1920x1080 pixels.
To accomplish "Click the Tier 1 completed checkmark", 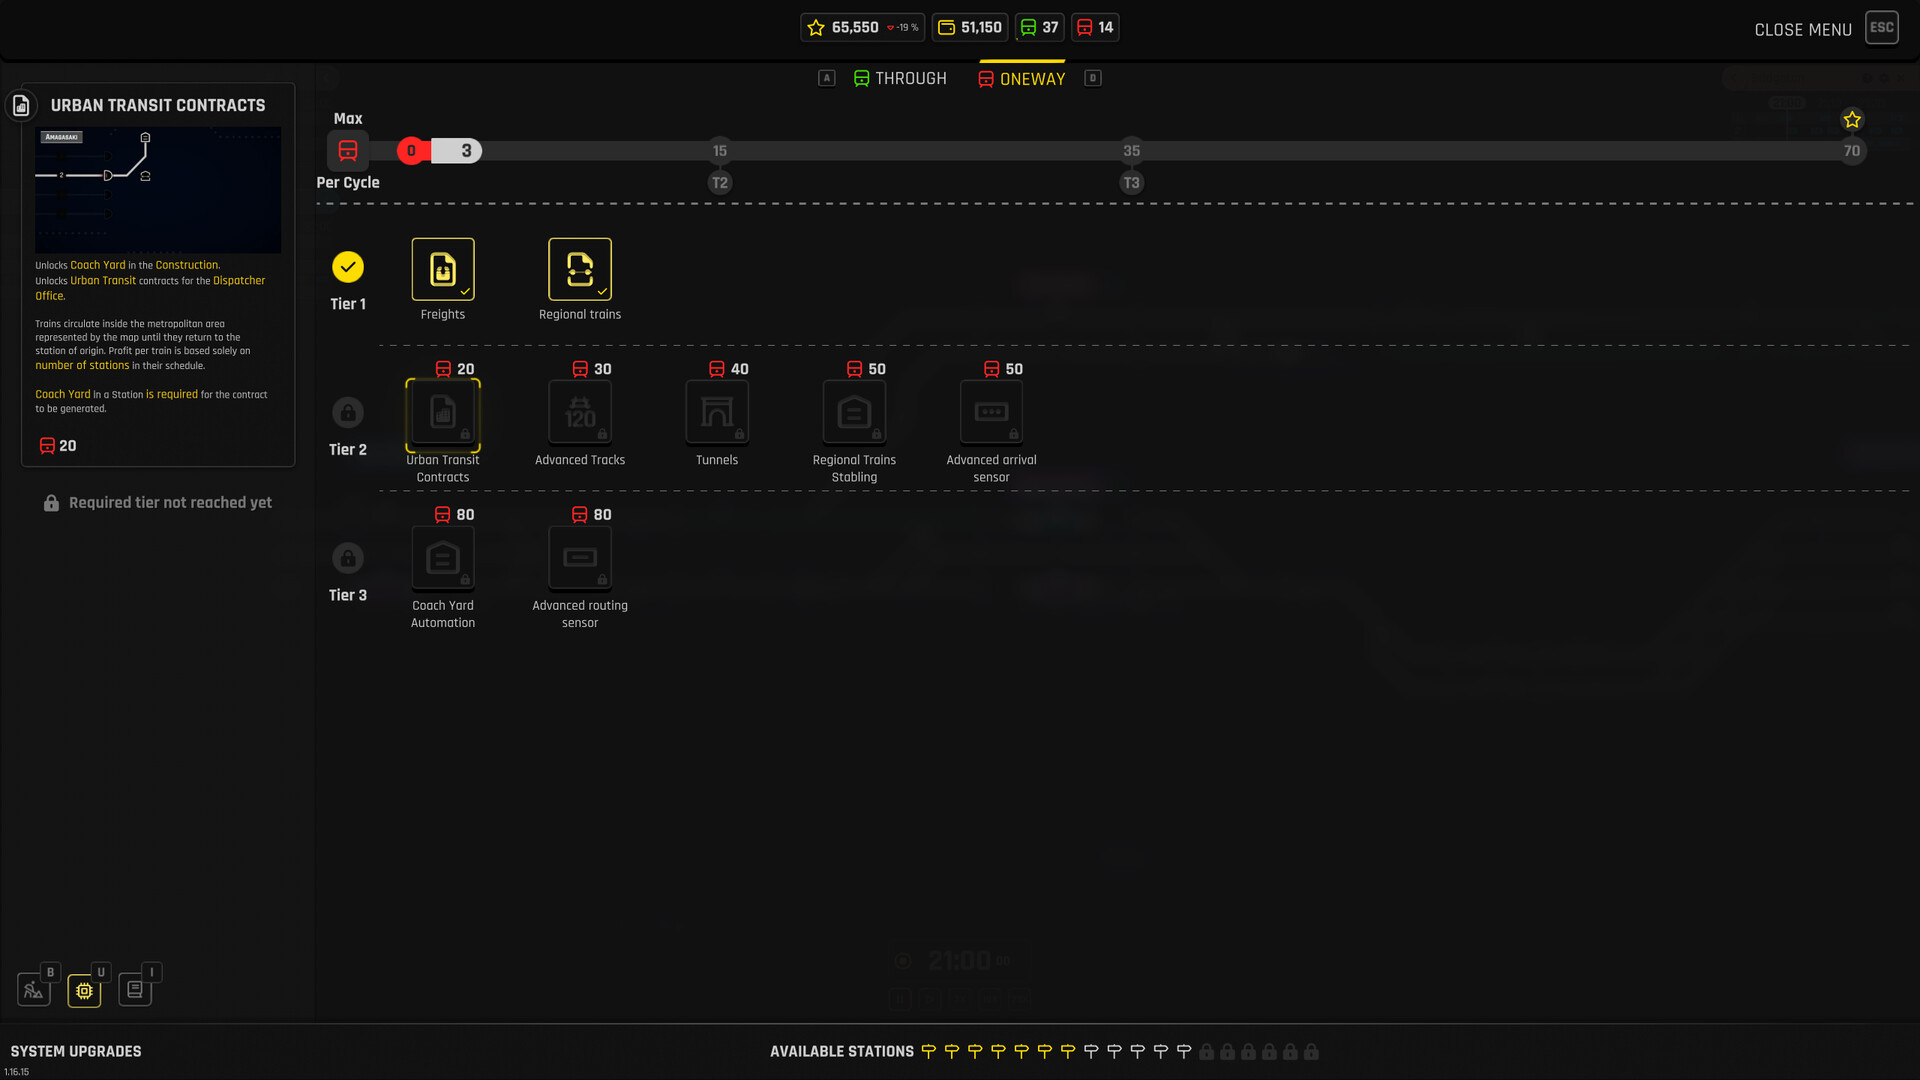I will [x=348, y=267].
